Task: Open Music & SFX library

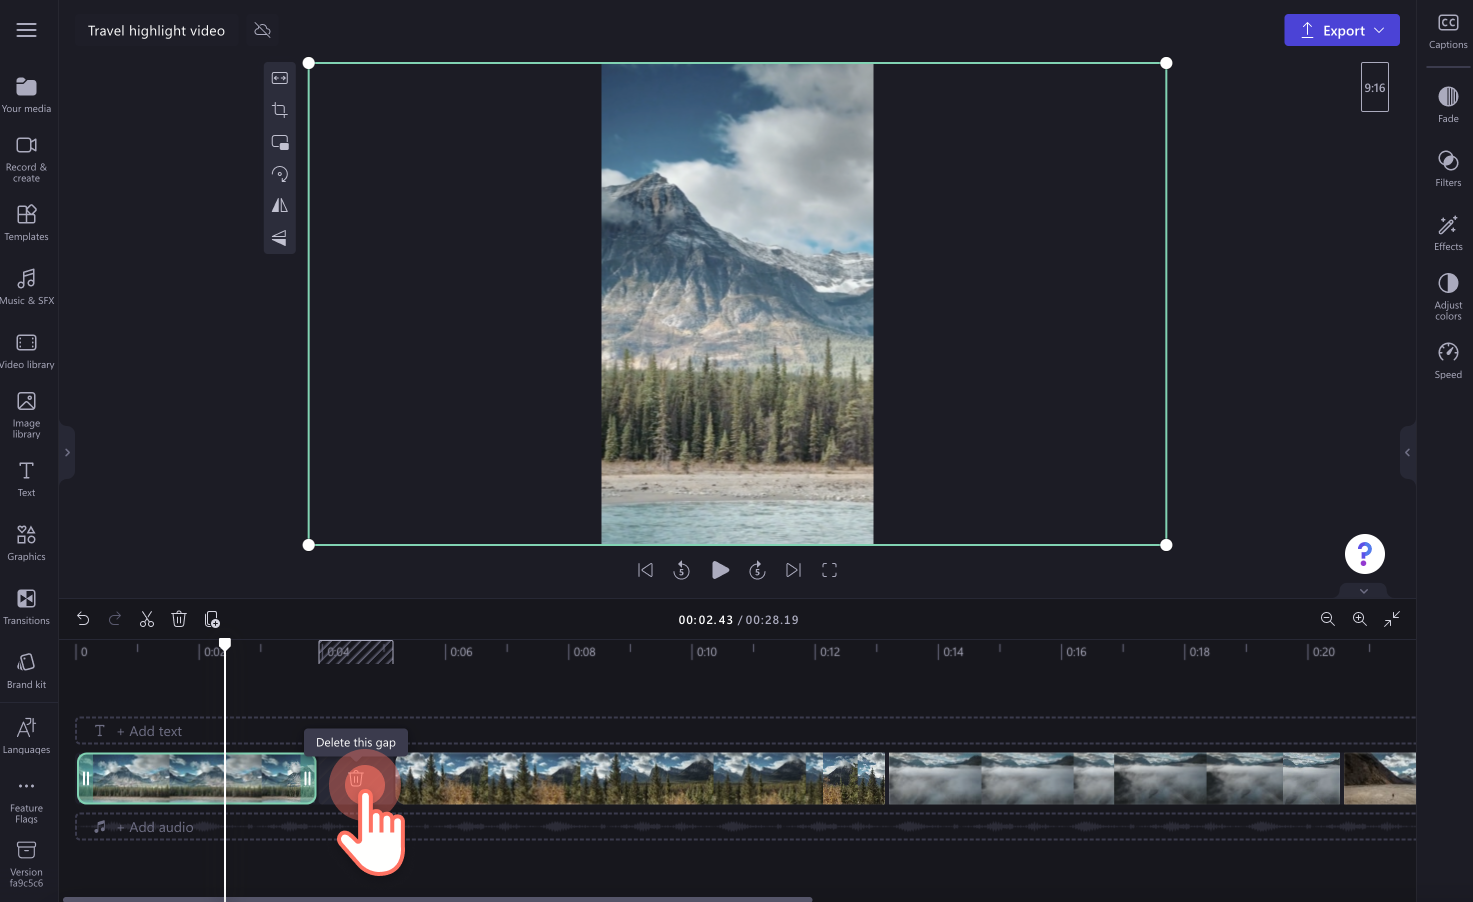Action: tap(27, 287)
